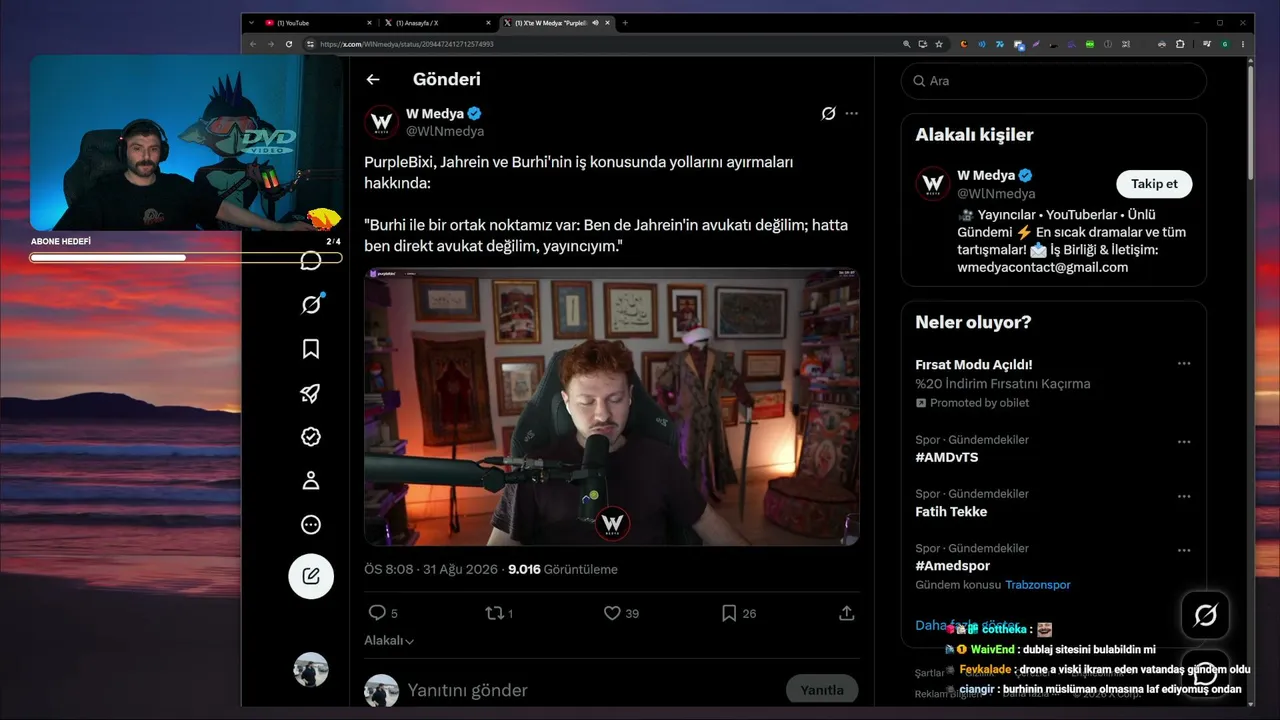Reply to the post via the comment icon
Screen dimensions: 1280x720
click(x=377, y=613)
